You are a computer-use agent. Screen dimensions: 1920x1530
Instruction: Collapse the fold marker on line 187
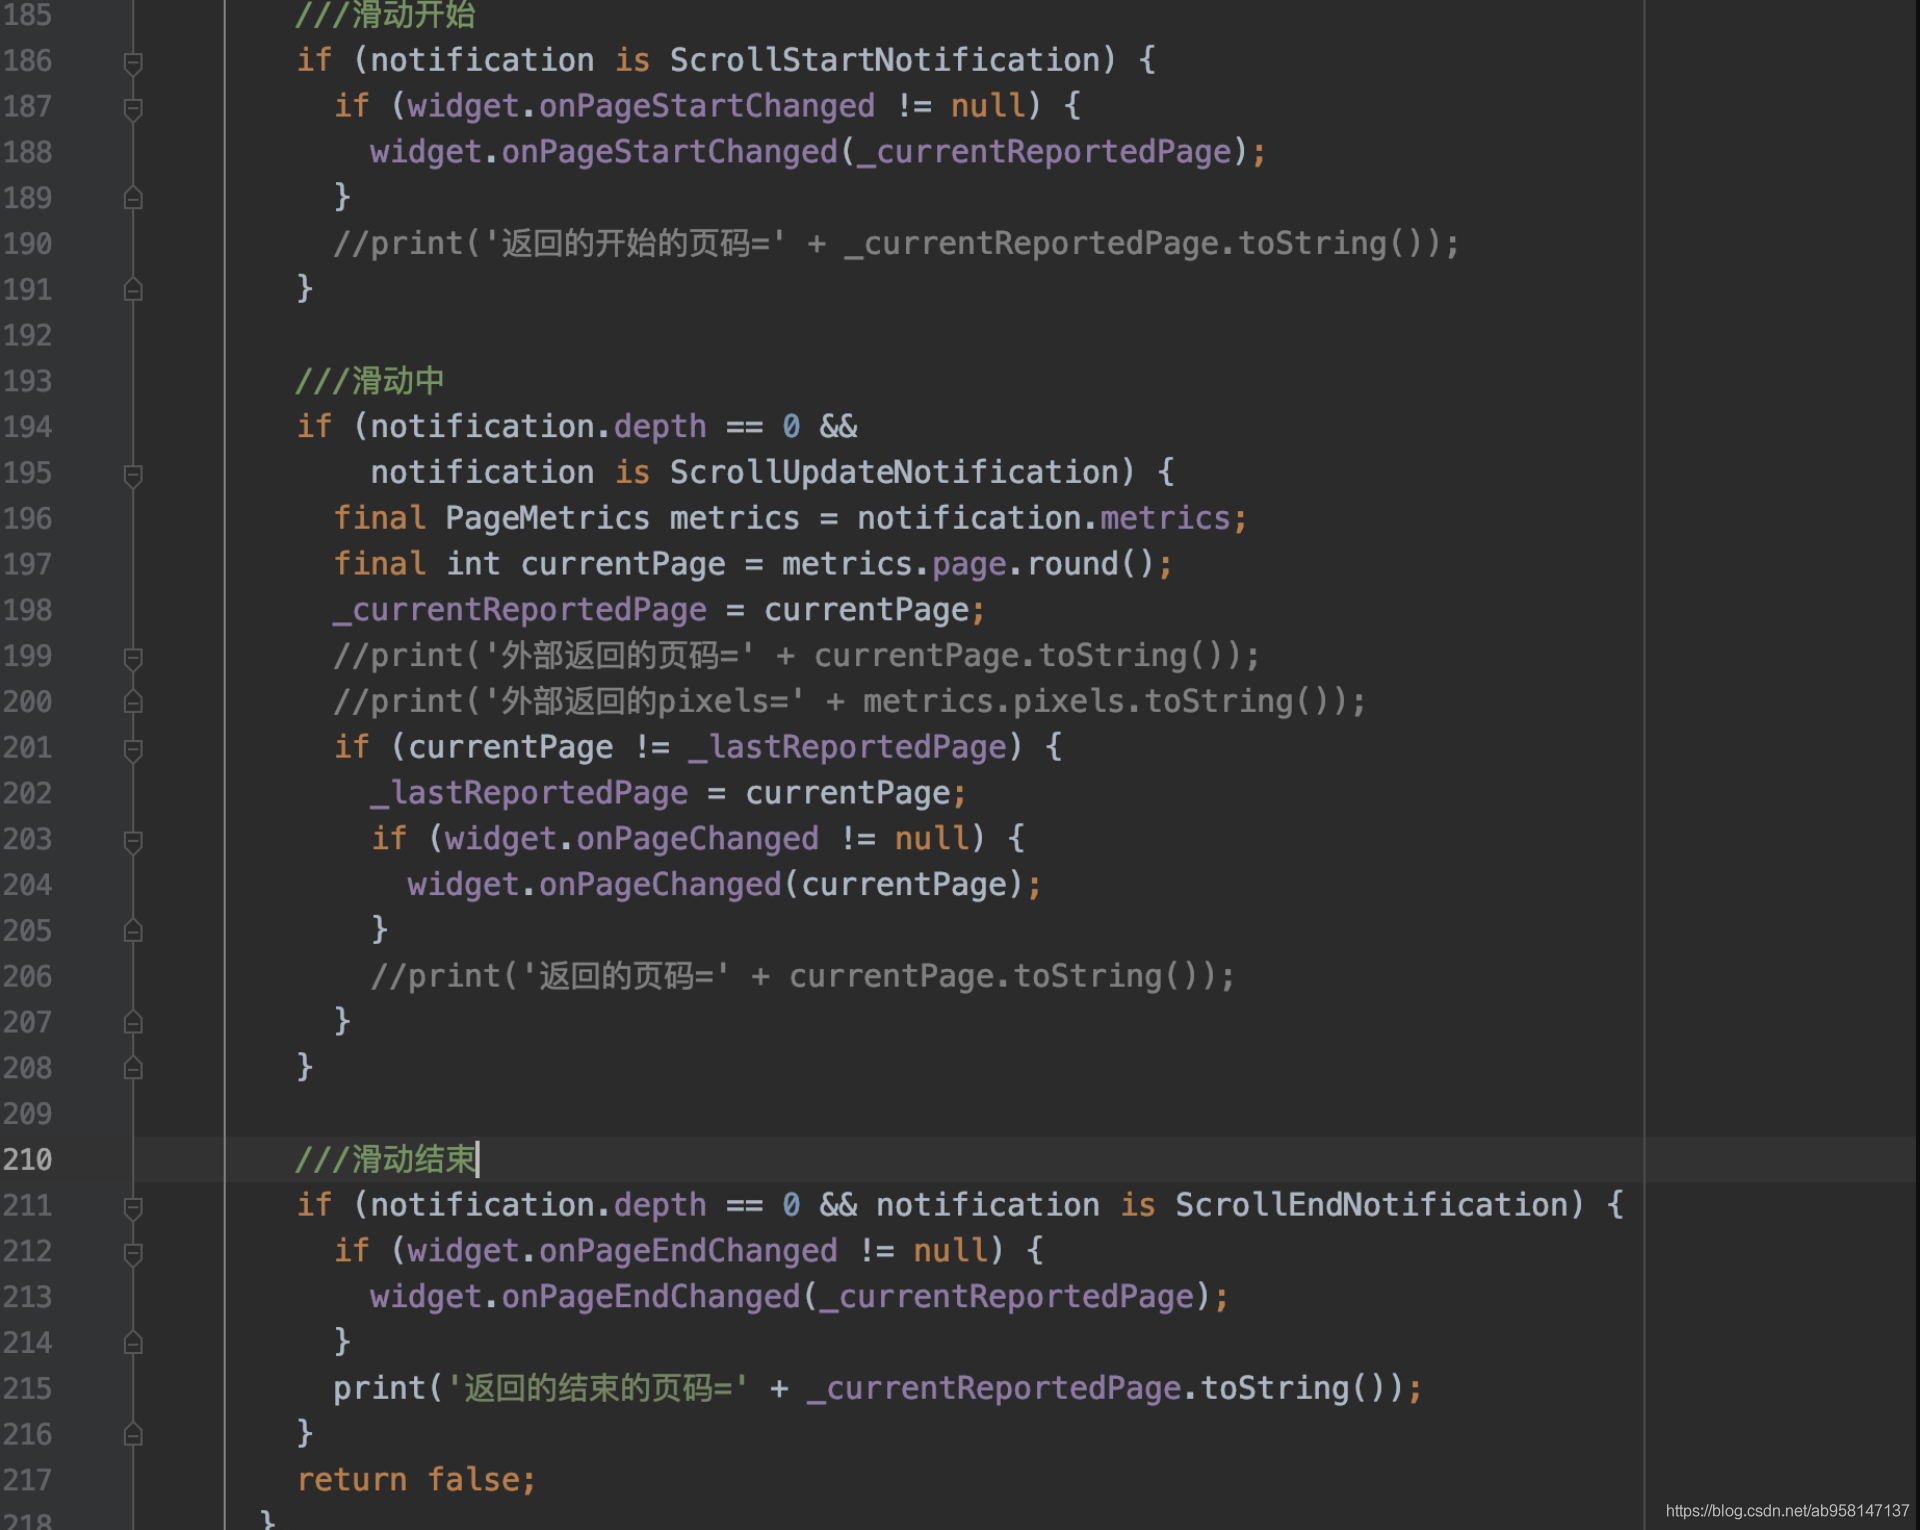[133, 109]
